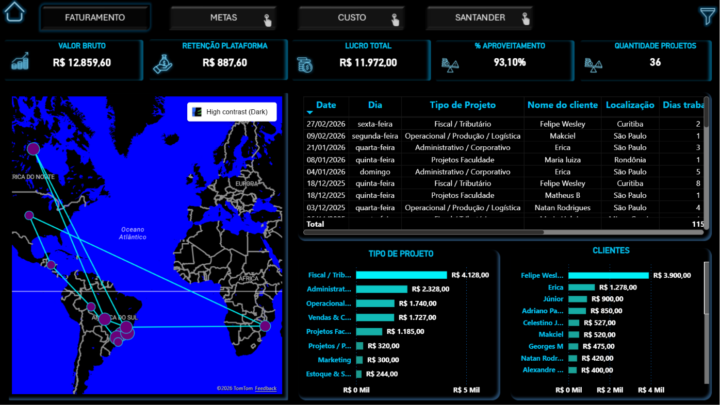Sort table by the Date column arrow

coord(310,112)
